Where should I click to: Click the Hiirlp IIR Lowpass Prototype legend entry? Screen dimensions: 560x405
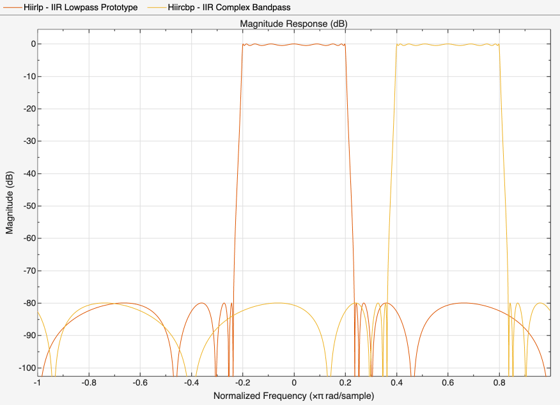71,7
